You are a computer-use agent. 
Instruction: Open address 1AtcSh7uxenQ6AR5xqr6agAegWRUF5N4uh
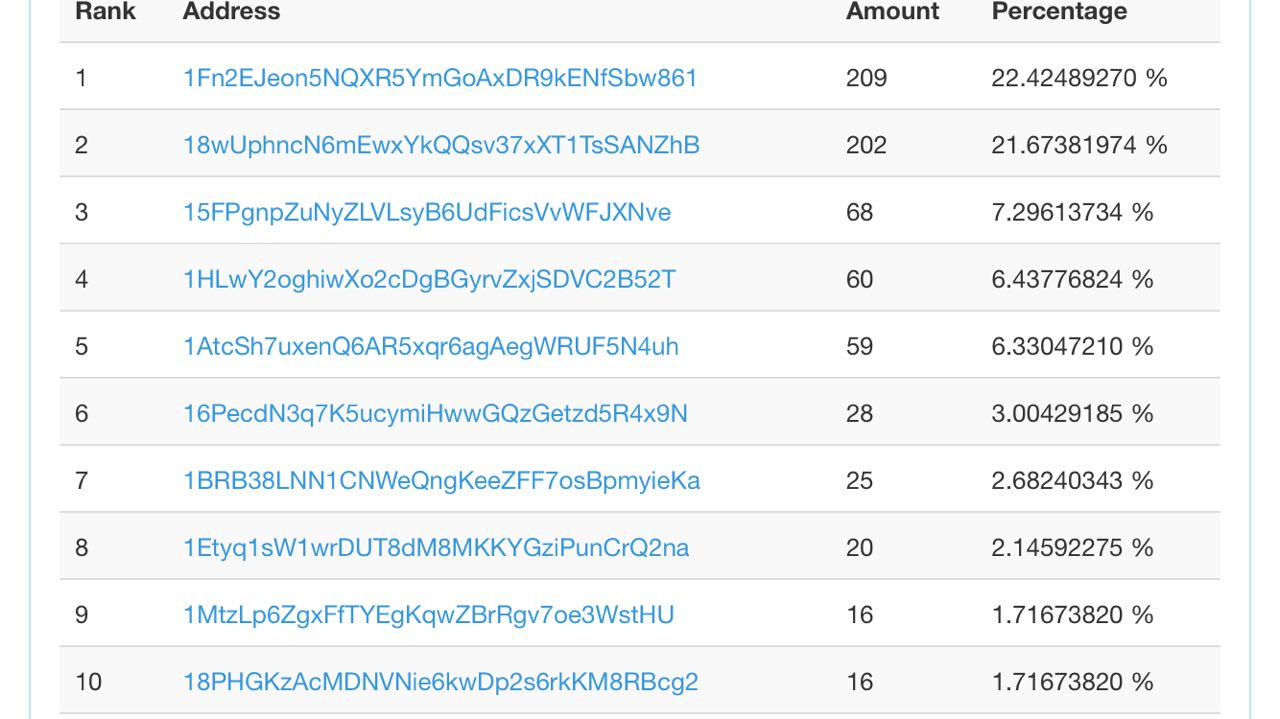coord(431,346)
